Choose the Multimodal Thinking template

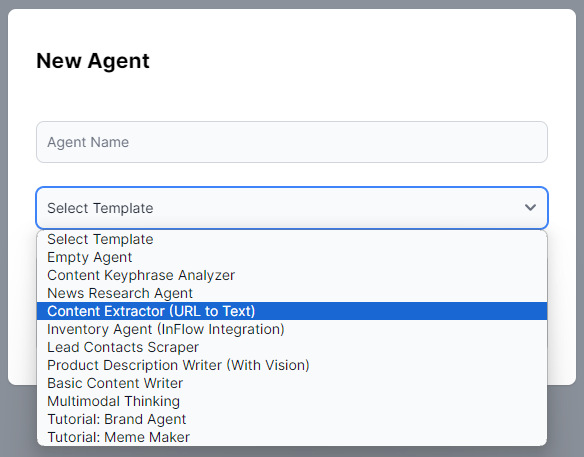click(292, 401)
